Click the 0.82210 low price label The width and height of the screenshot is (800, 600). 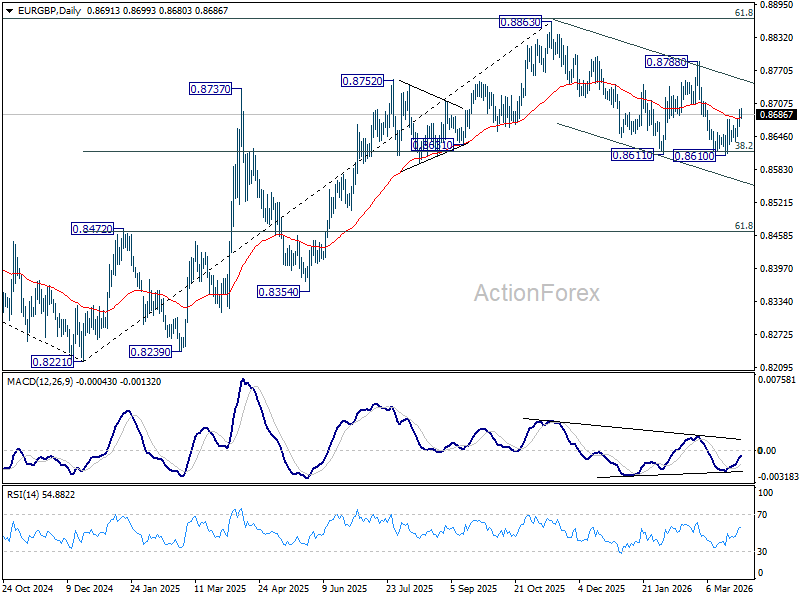click(53, 362)
